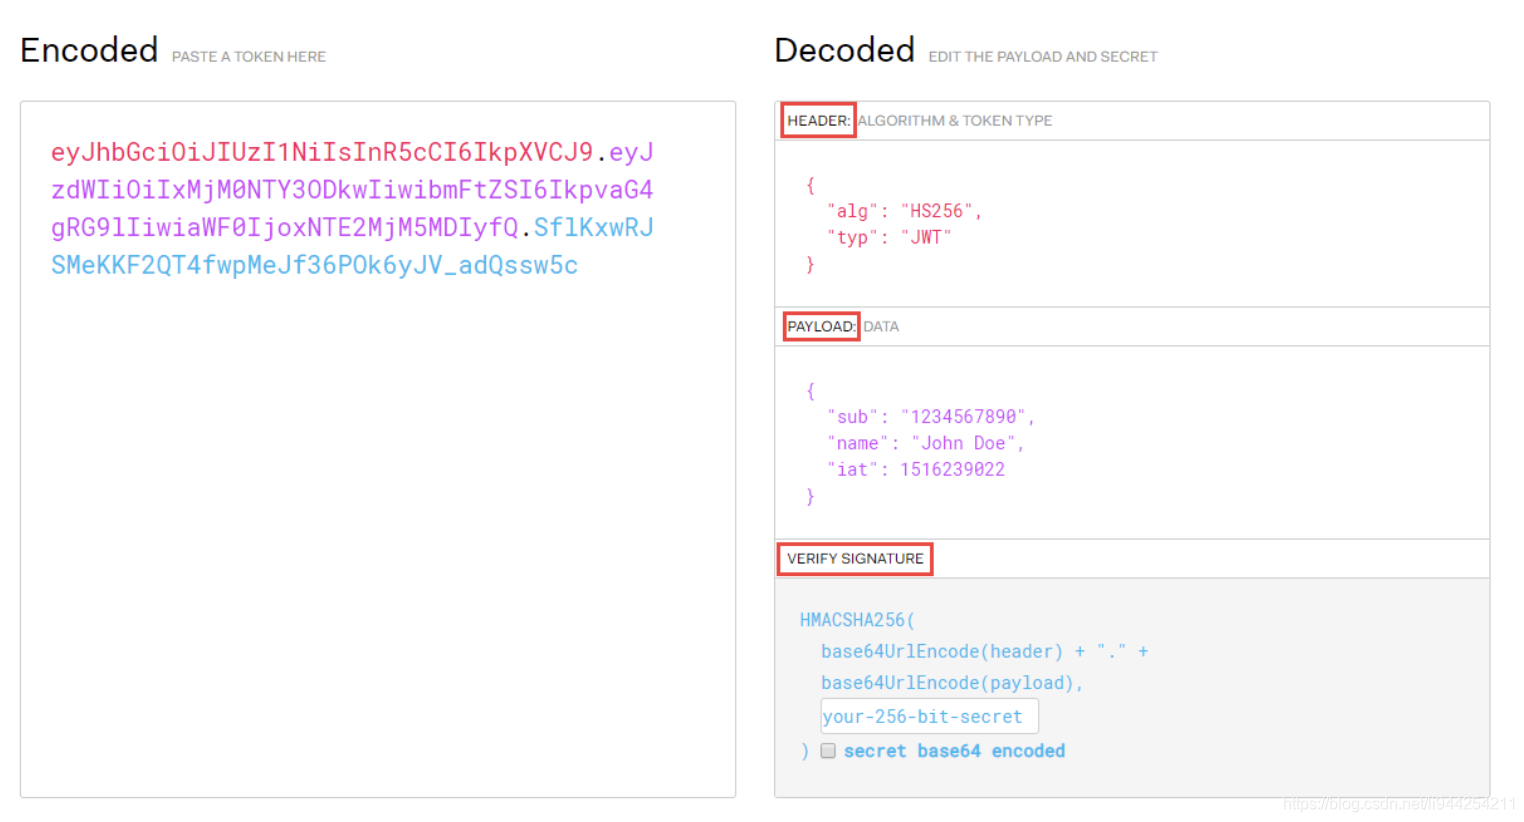The image size is (1524, 822).
Task: Click the Encoded heading
Action: pos(89,50)
